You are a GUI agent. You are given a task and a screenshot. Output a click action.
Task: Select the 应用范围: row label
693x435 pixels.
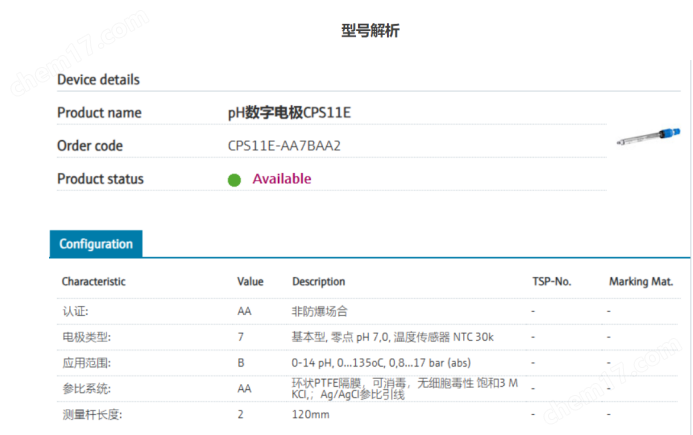pos(87,363)
